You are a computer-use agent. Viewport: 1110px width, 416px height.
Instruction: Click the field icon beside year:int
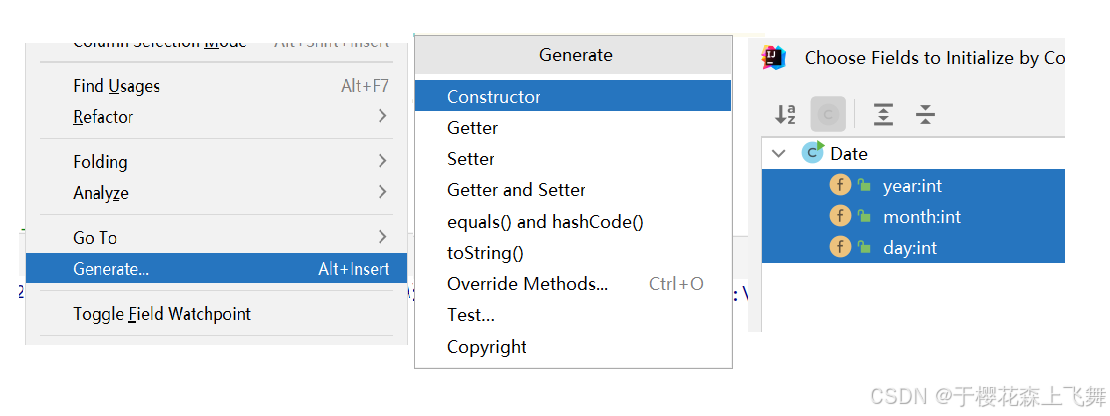840,185
